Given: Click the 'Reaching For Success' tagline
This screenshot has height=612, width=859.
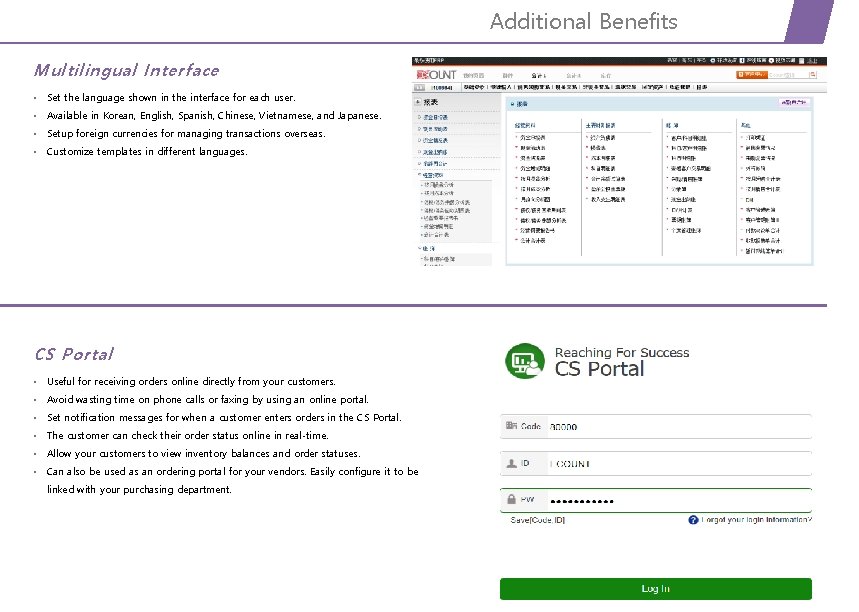Looking at the screenshot, I should [x=622, y=352].
